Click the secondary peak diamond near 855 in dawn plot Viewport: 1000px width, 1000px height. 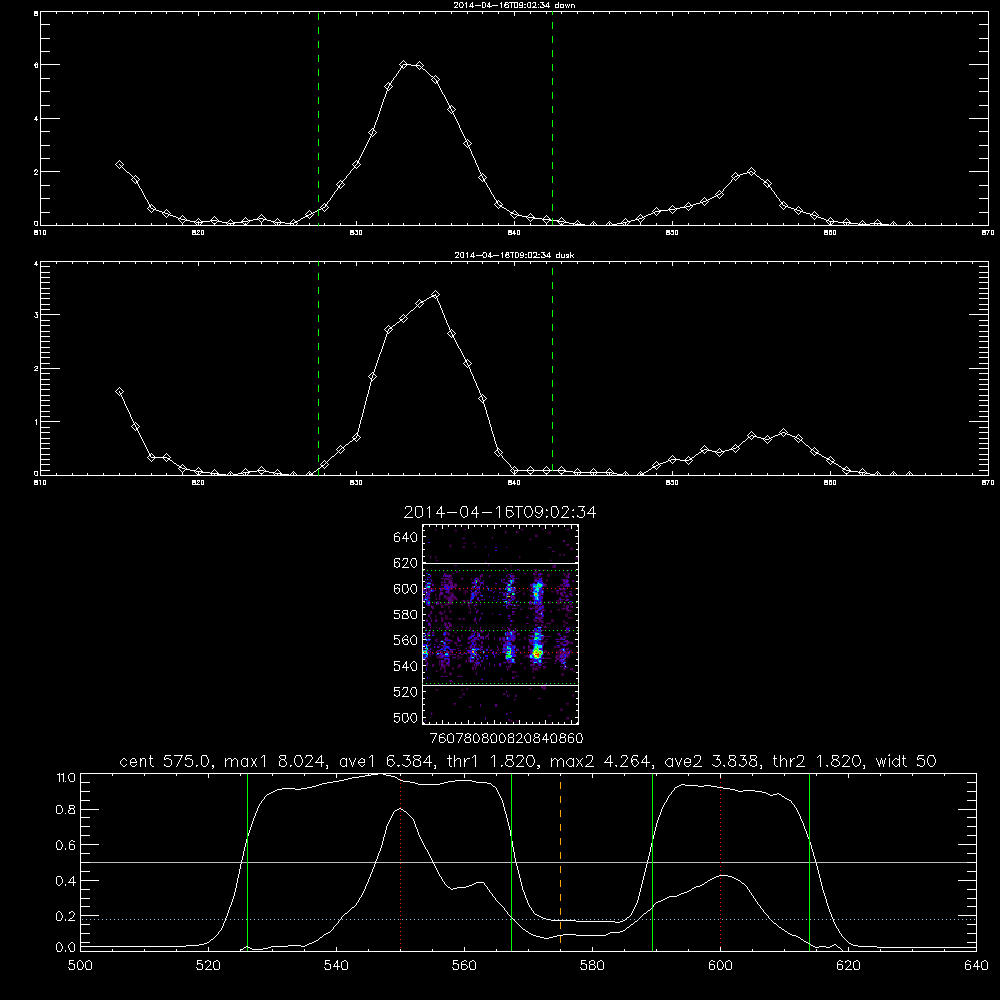click(x=751, y=172)
